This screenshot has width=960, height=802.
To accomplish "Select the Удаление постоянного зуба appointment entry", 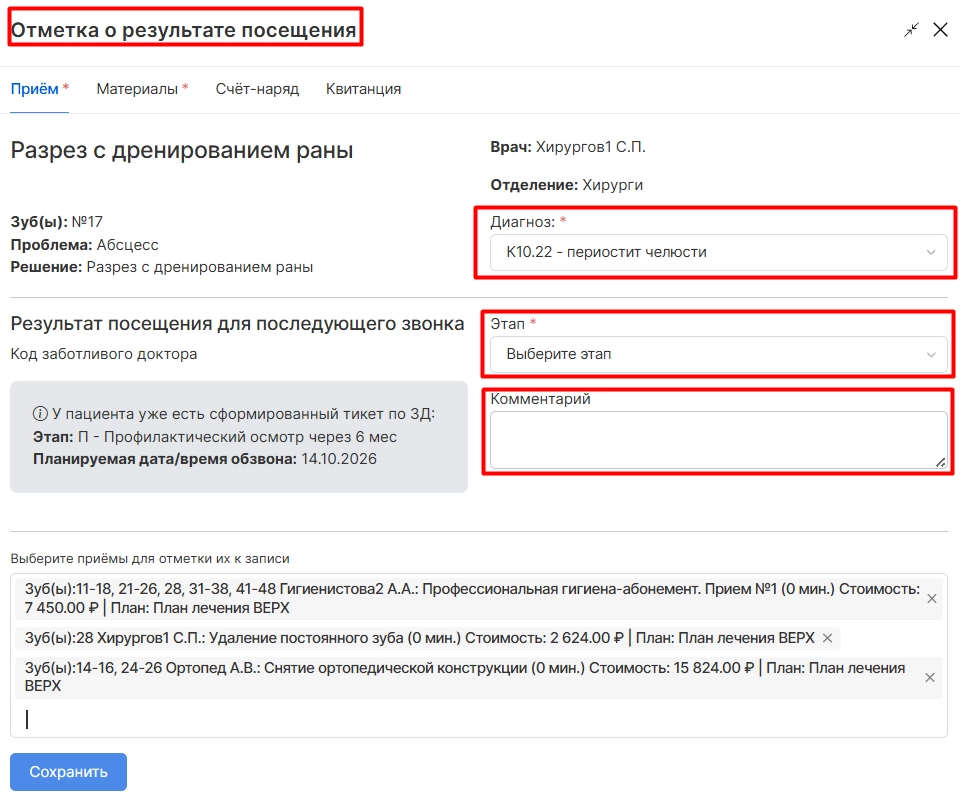I will (x=419, y=638).
